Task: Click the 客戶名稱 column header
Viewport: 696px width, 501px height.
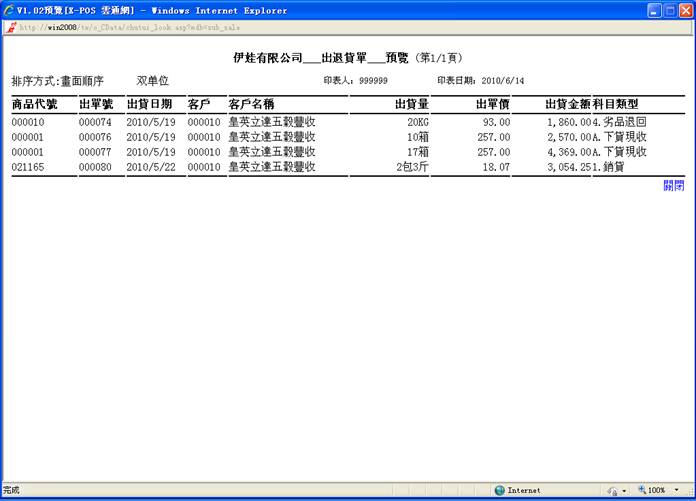Action: [x=251, y=104]
